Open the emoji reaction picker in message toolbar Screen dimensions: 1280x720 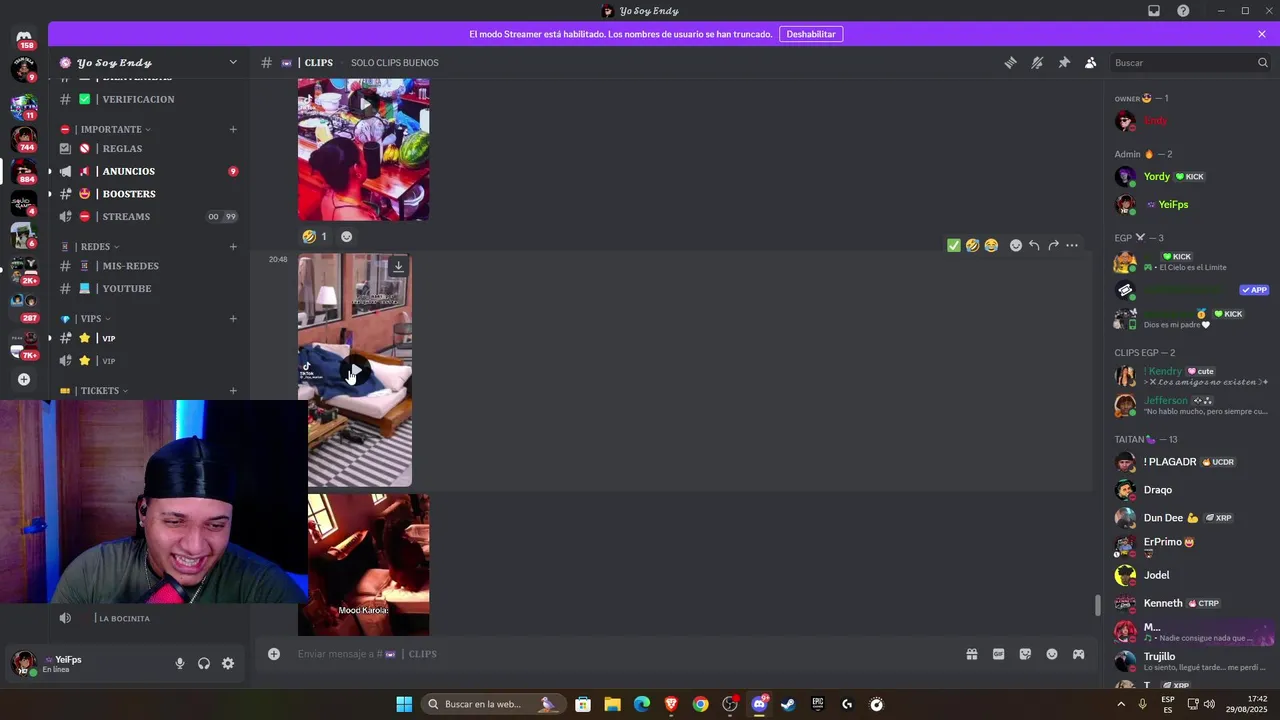(1015, 245)
